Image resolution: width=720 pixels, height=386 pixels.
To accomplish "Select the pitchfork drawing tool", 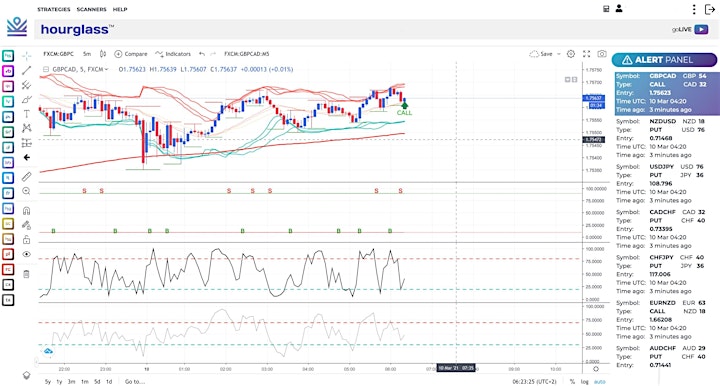I will [27, 85].
